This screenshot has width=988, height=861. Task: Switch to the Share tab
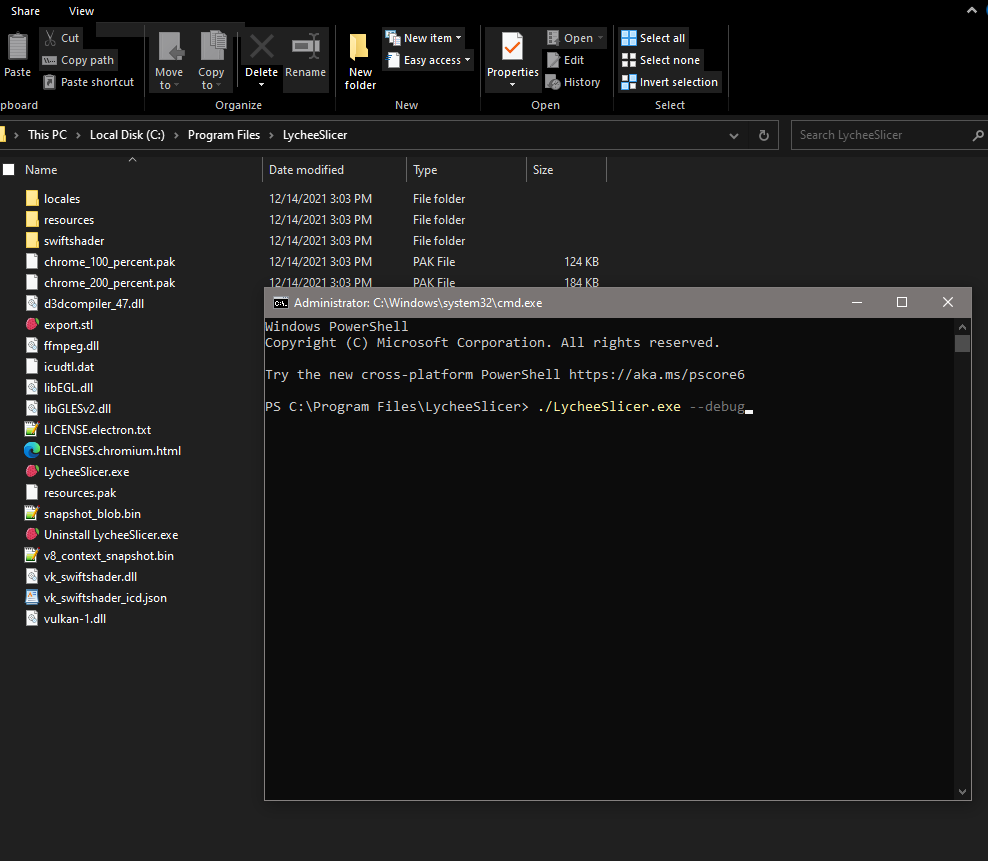pos(25,11)
